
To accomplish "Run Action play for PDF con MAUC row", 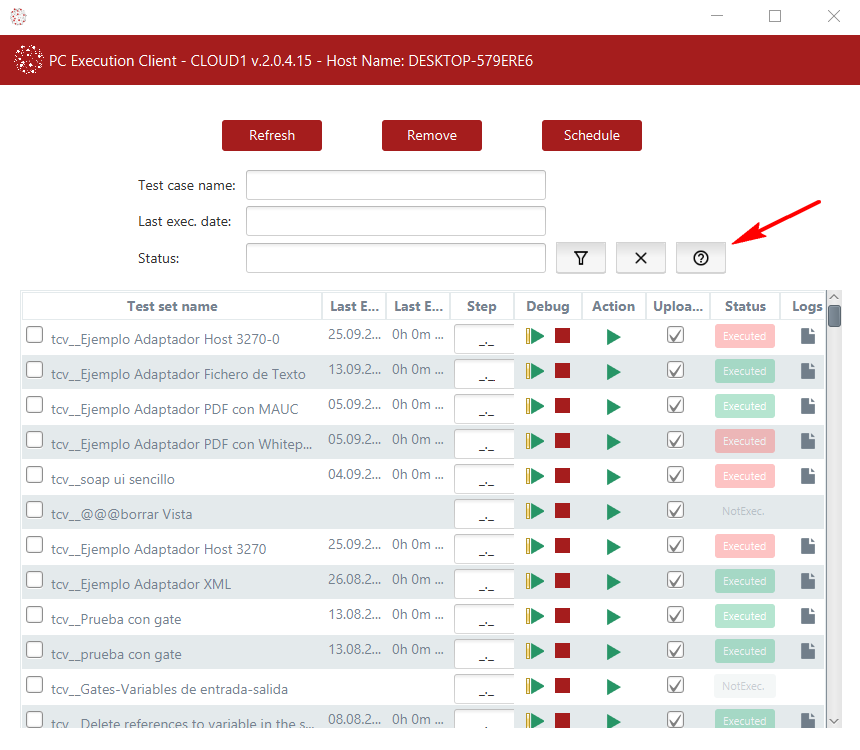I will click(x=613, y=406).
